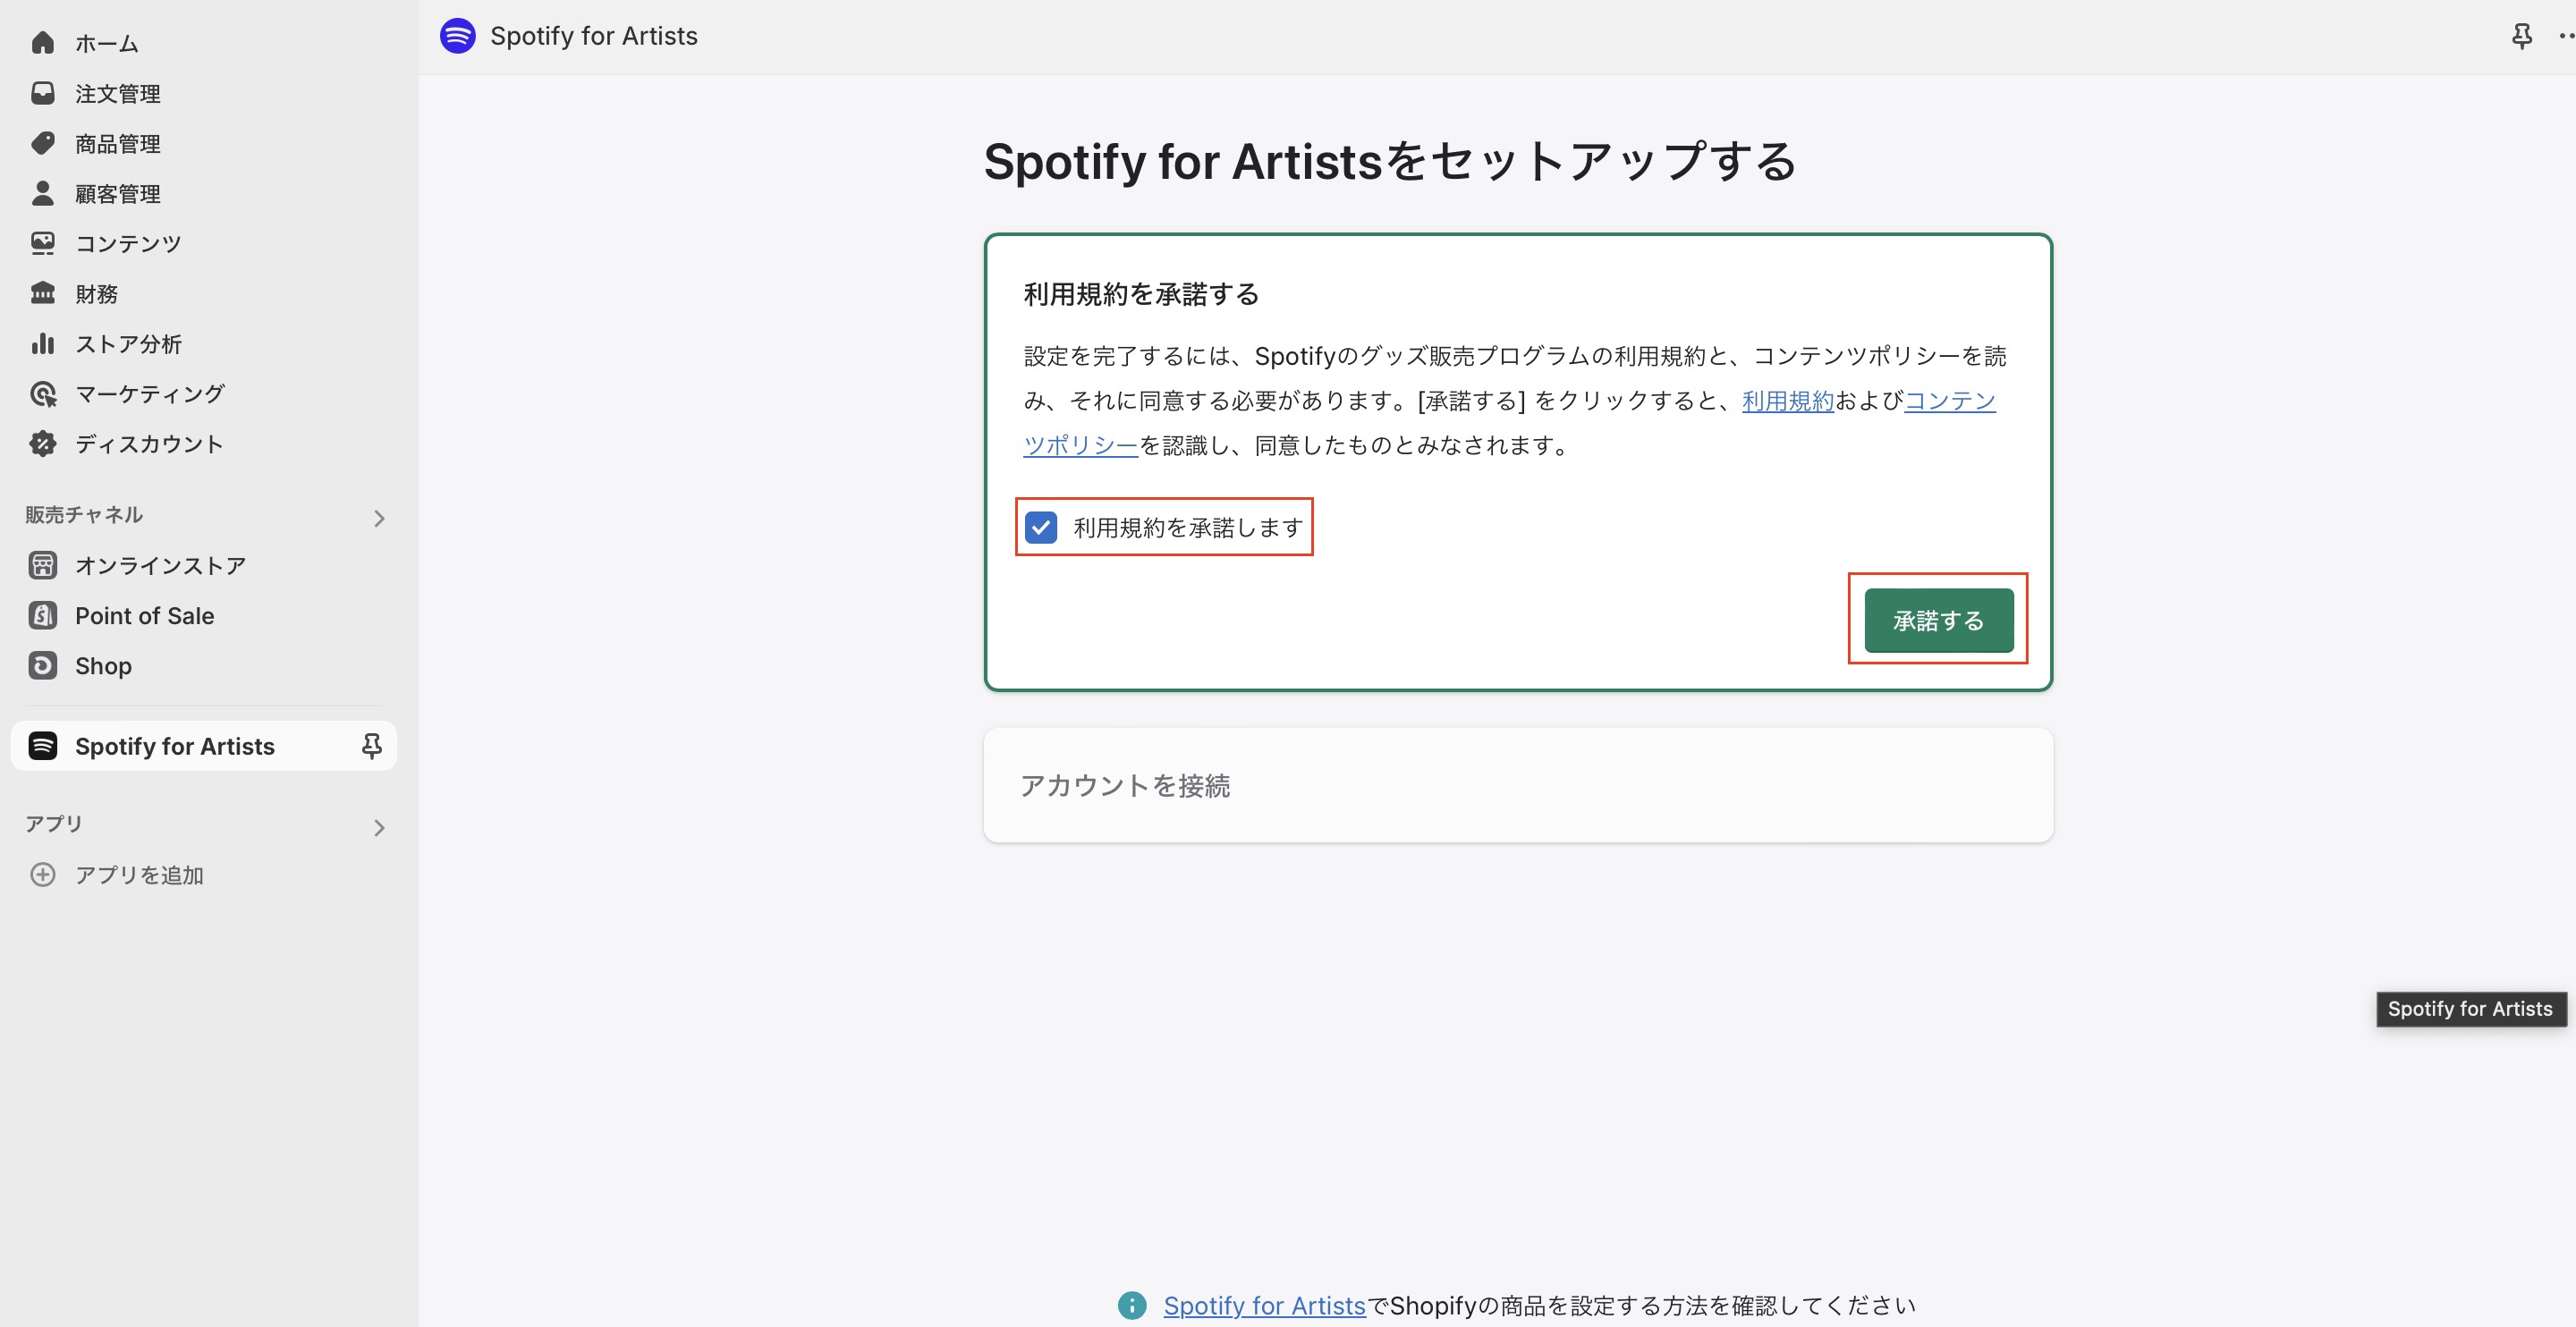Click the Orders inbox icon

pos(42,93)
